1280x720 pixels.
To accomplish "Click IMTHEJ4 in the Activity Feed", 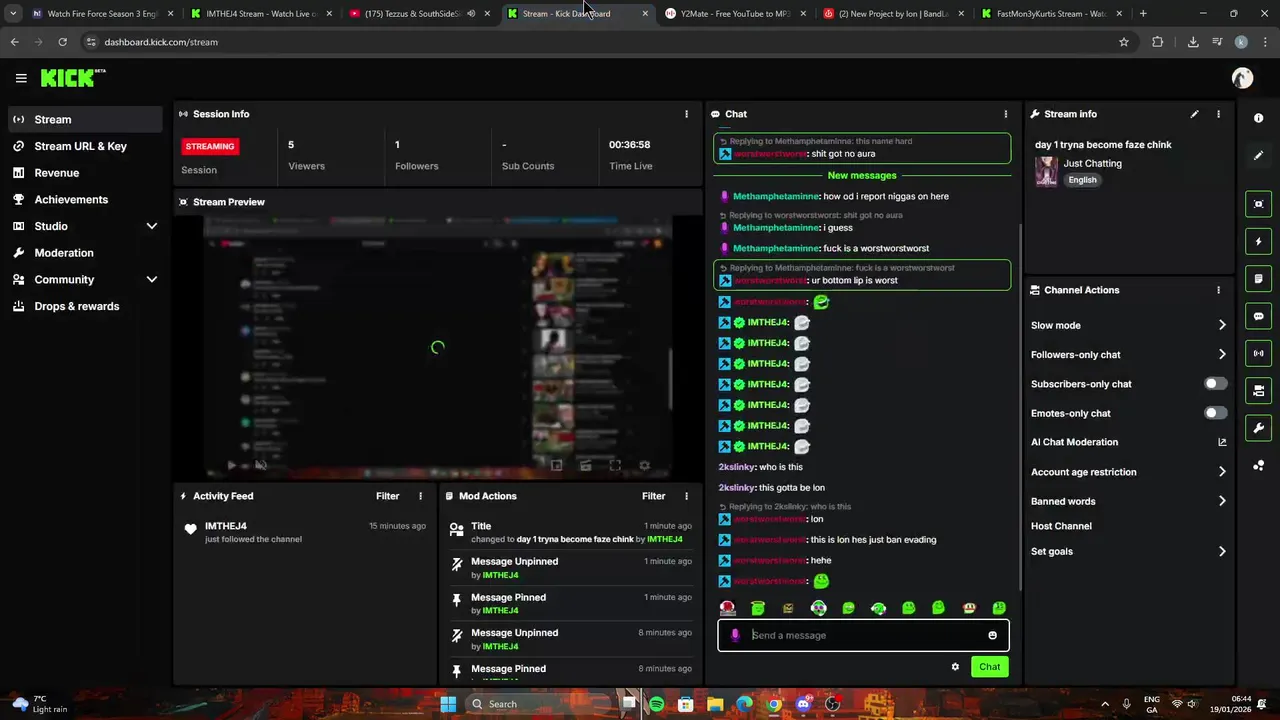I will click(x=226, y=526).
